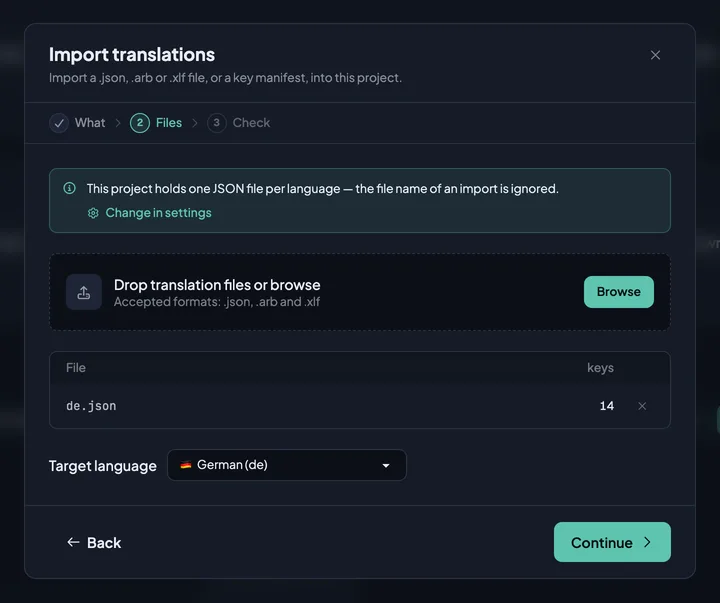This screenshot has height=603, width=720.
Task: Go to the What step
Action: [77, 123]
